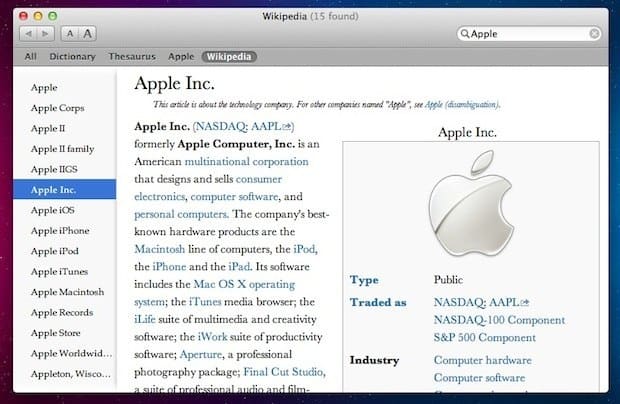Open the Computer hardware infobox link
620x404 pixels.
point(483,361)
